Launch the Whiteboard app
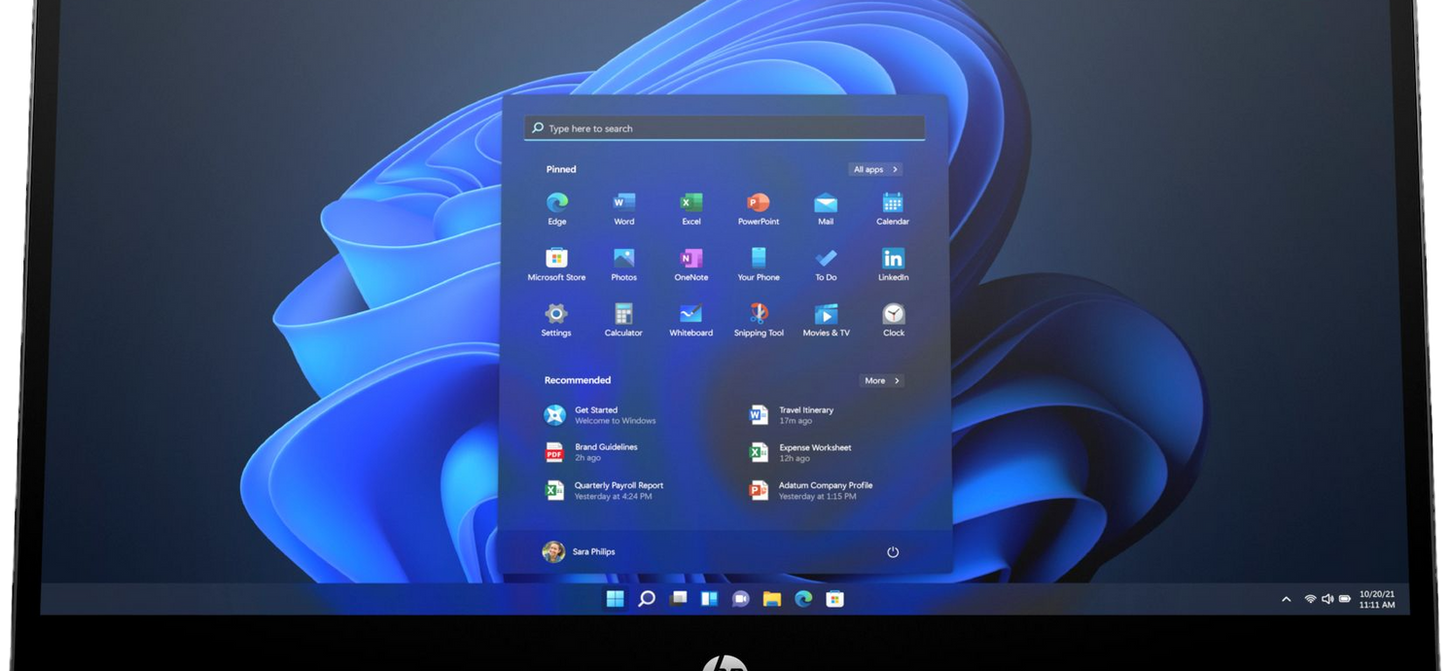Viewport: 1450px width, 671px height. 691,321
